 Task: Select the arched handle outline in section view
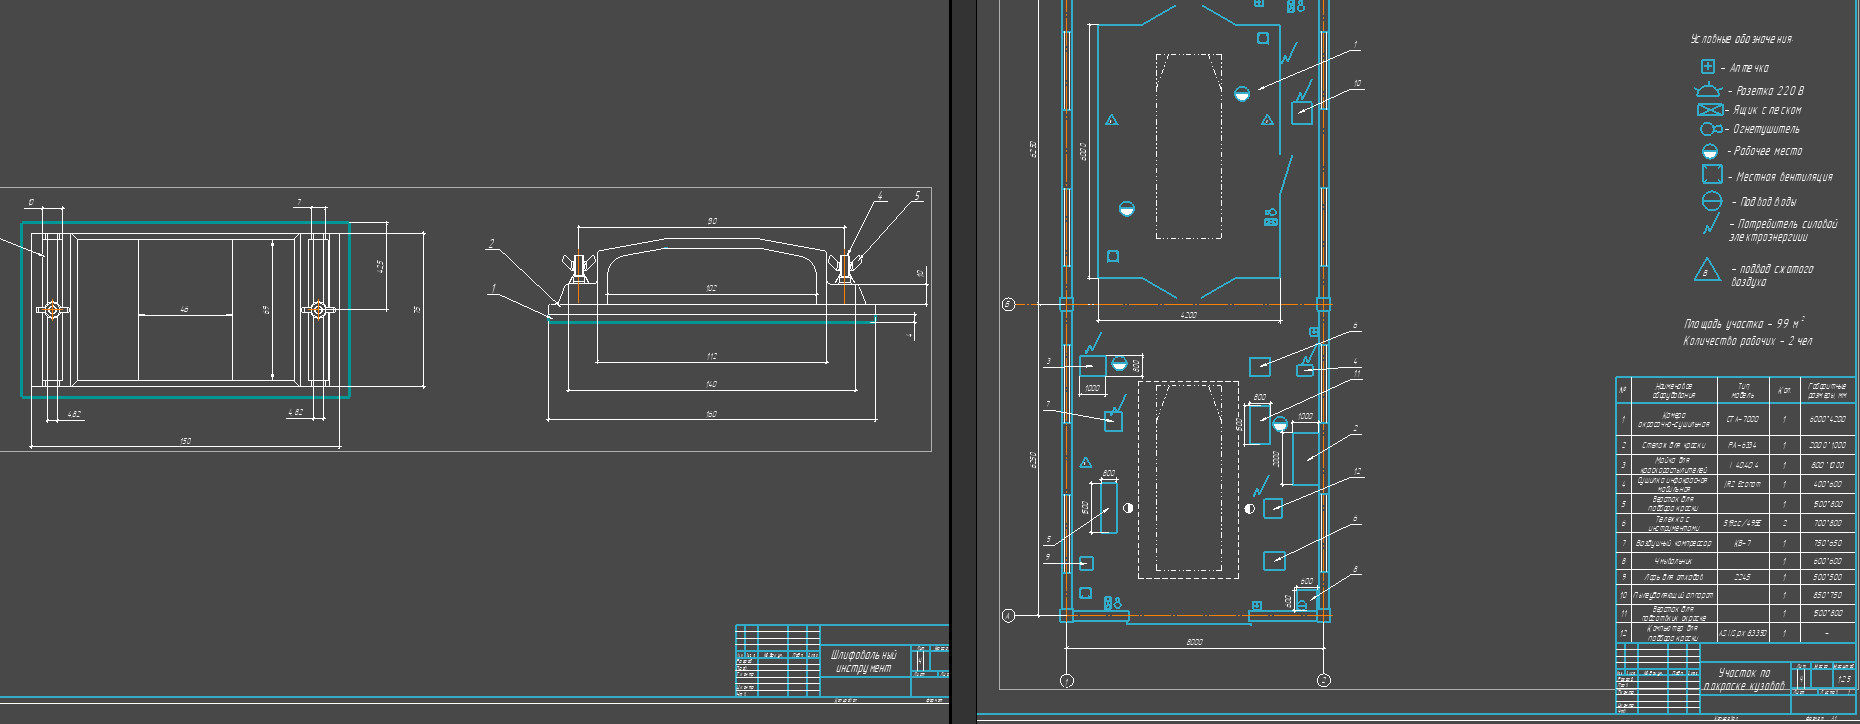[x=711, y=270]
